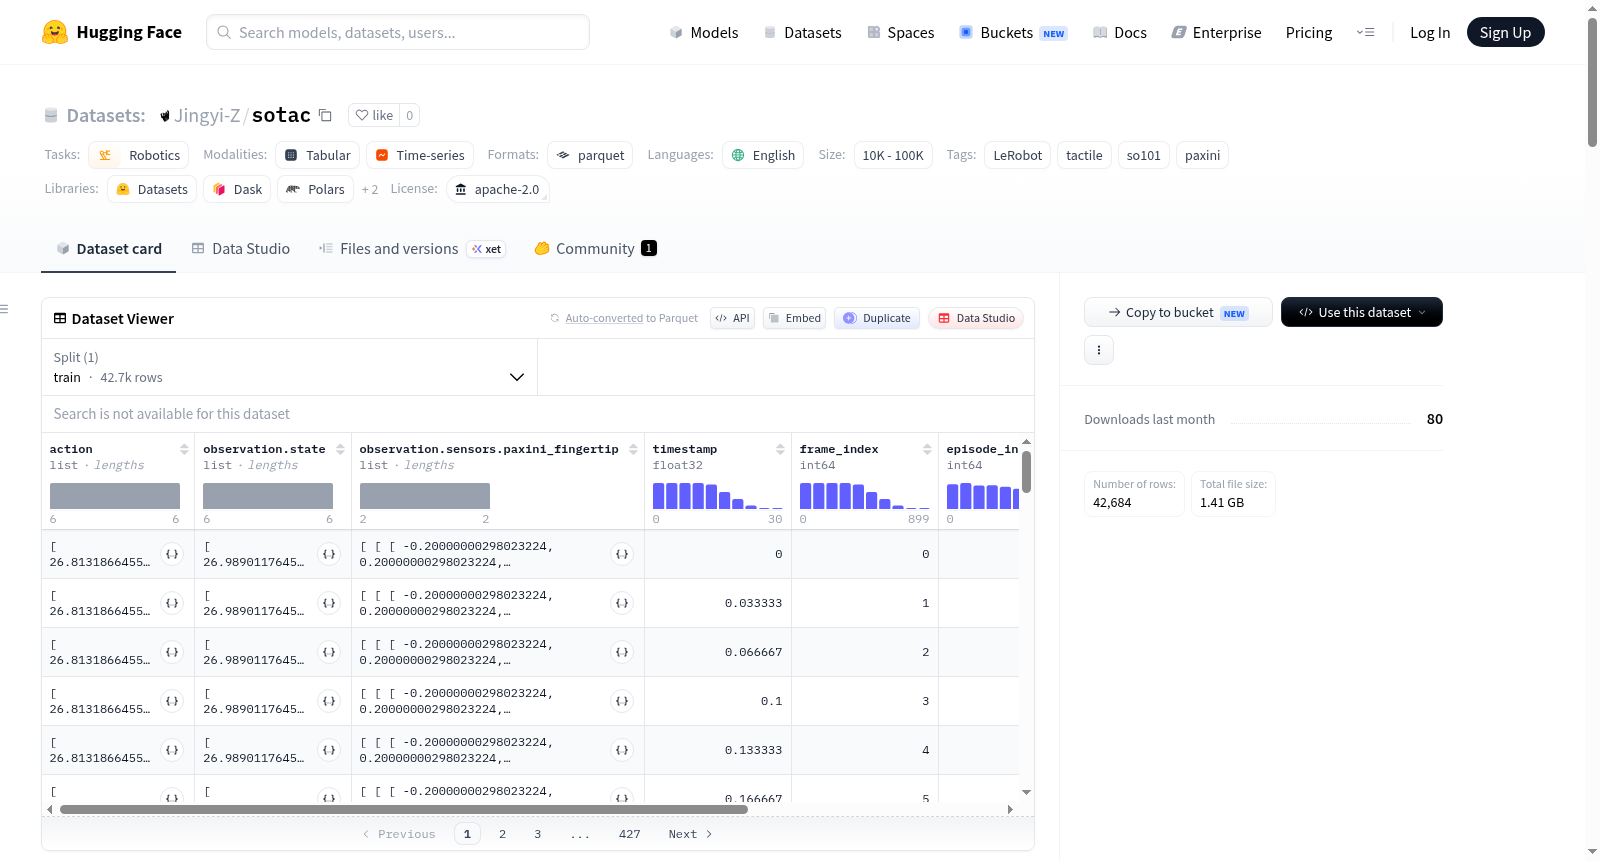Image resolution: width=1600 pixels, height=861 pixels.
Task: Open the Pricing page link
Action: tap(1309, 32)
